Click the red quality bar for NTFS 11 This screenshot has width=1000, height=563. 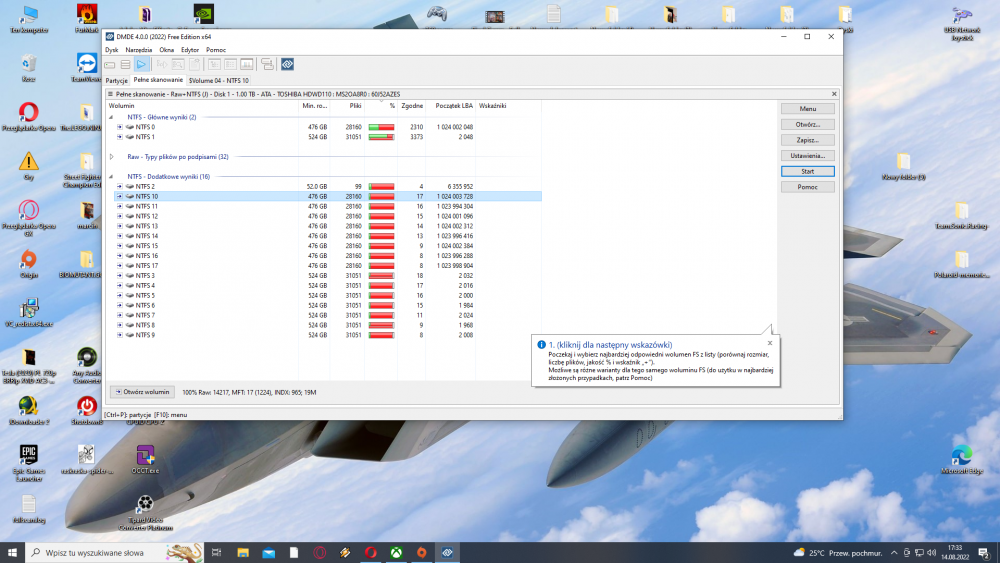click(381, 206)
